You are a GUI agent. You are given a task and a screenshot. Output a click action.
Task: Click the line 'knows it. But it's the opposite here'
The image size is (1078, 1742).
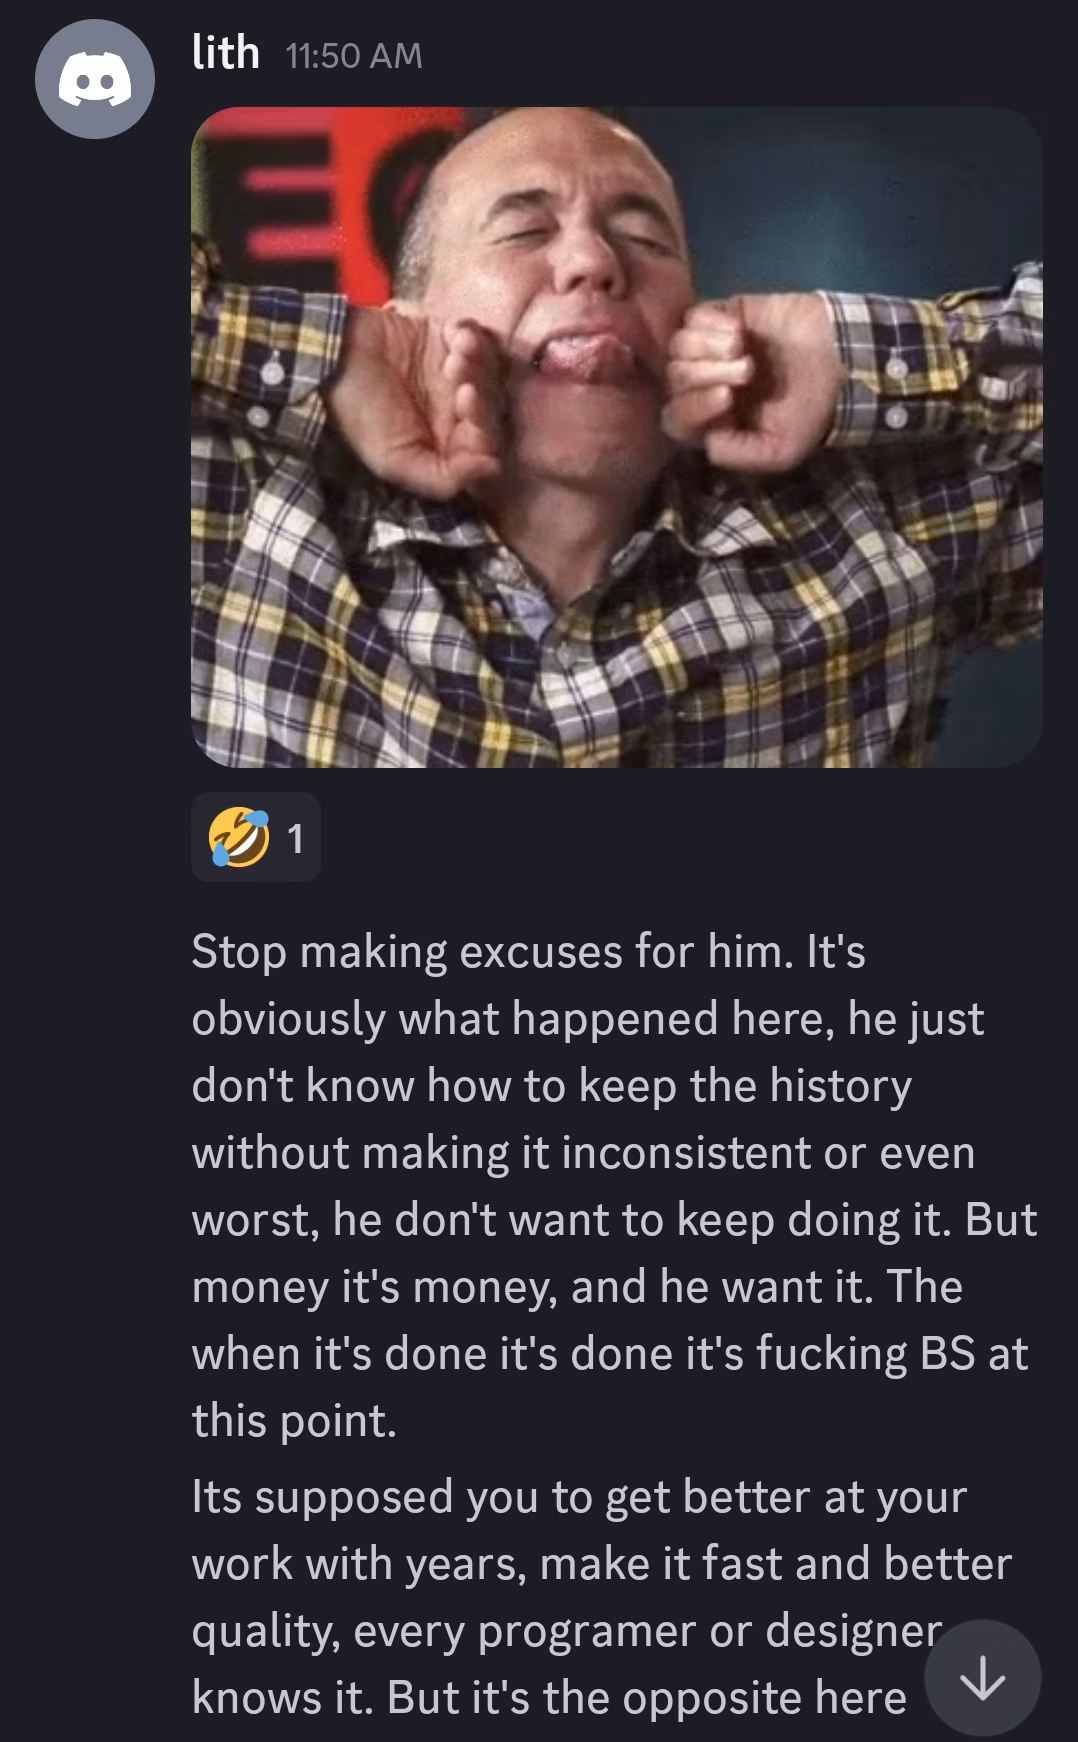549,1697
